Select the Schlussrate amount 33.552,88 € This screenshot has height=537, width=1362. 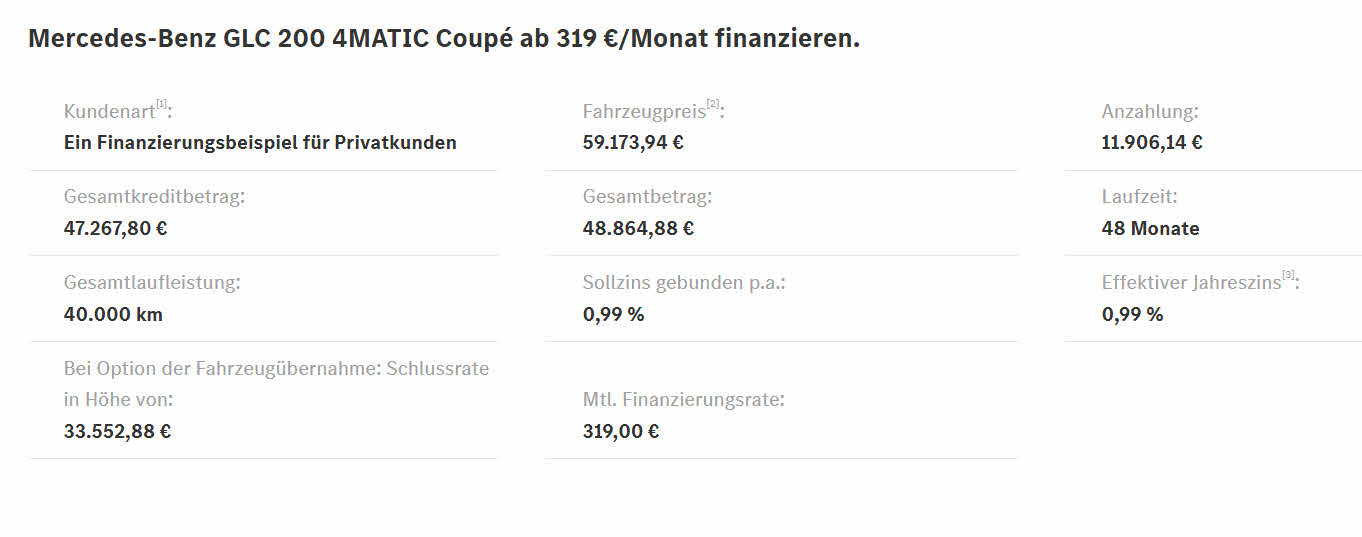click(117, 431)
